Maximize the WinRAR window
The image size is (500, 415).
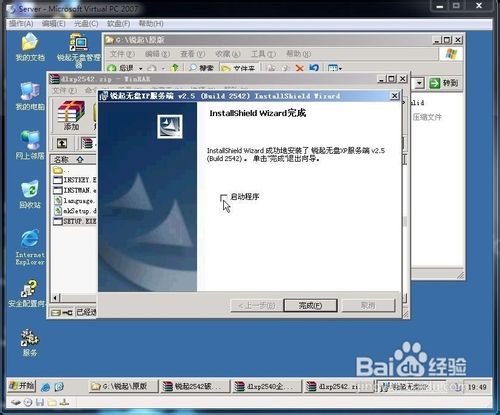[392, 79]
